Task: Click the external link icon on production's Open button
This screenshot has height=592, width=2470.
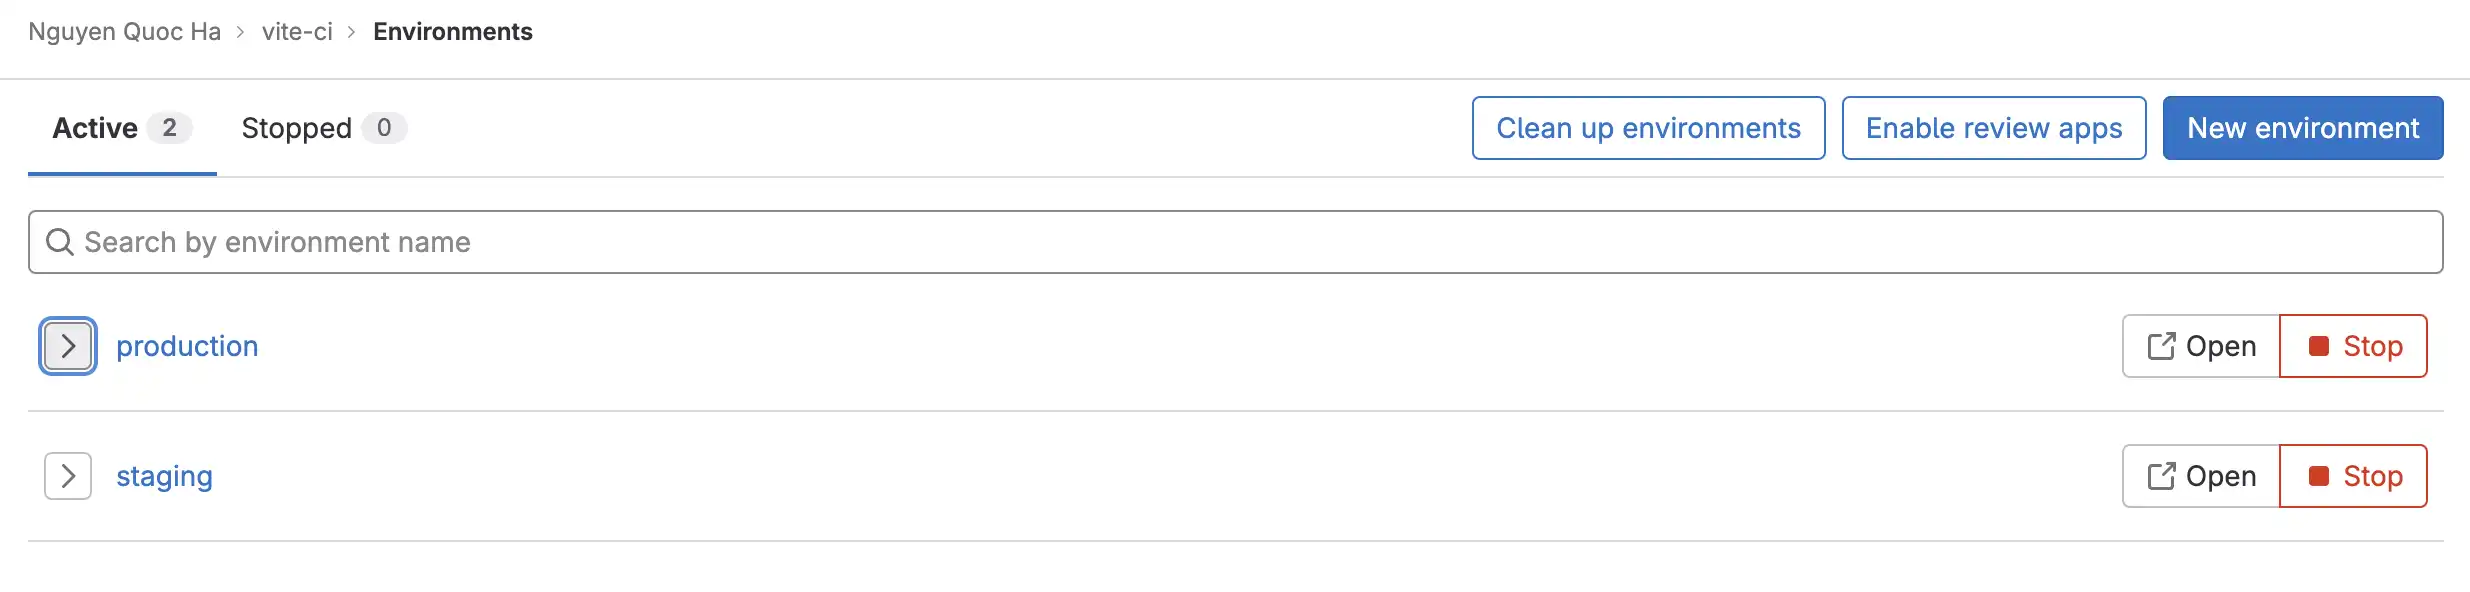Action: point(2162,346)
